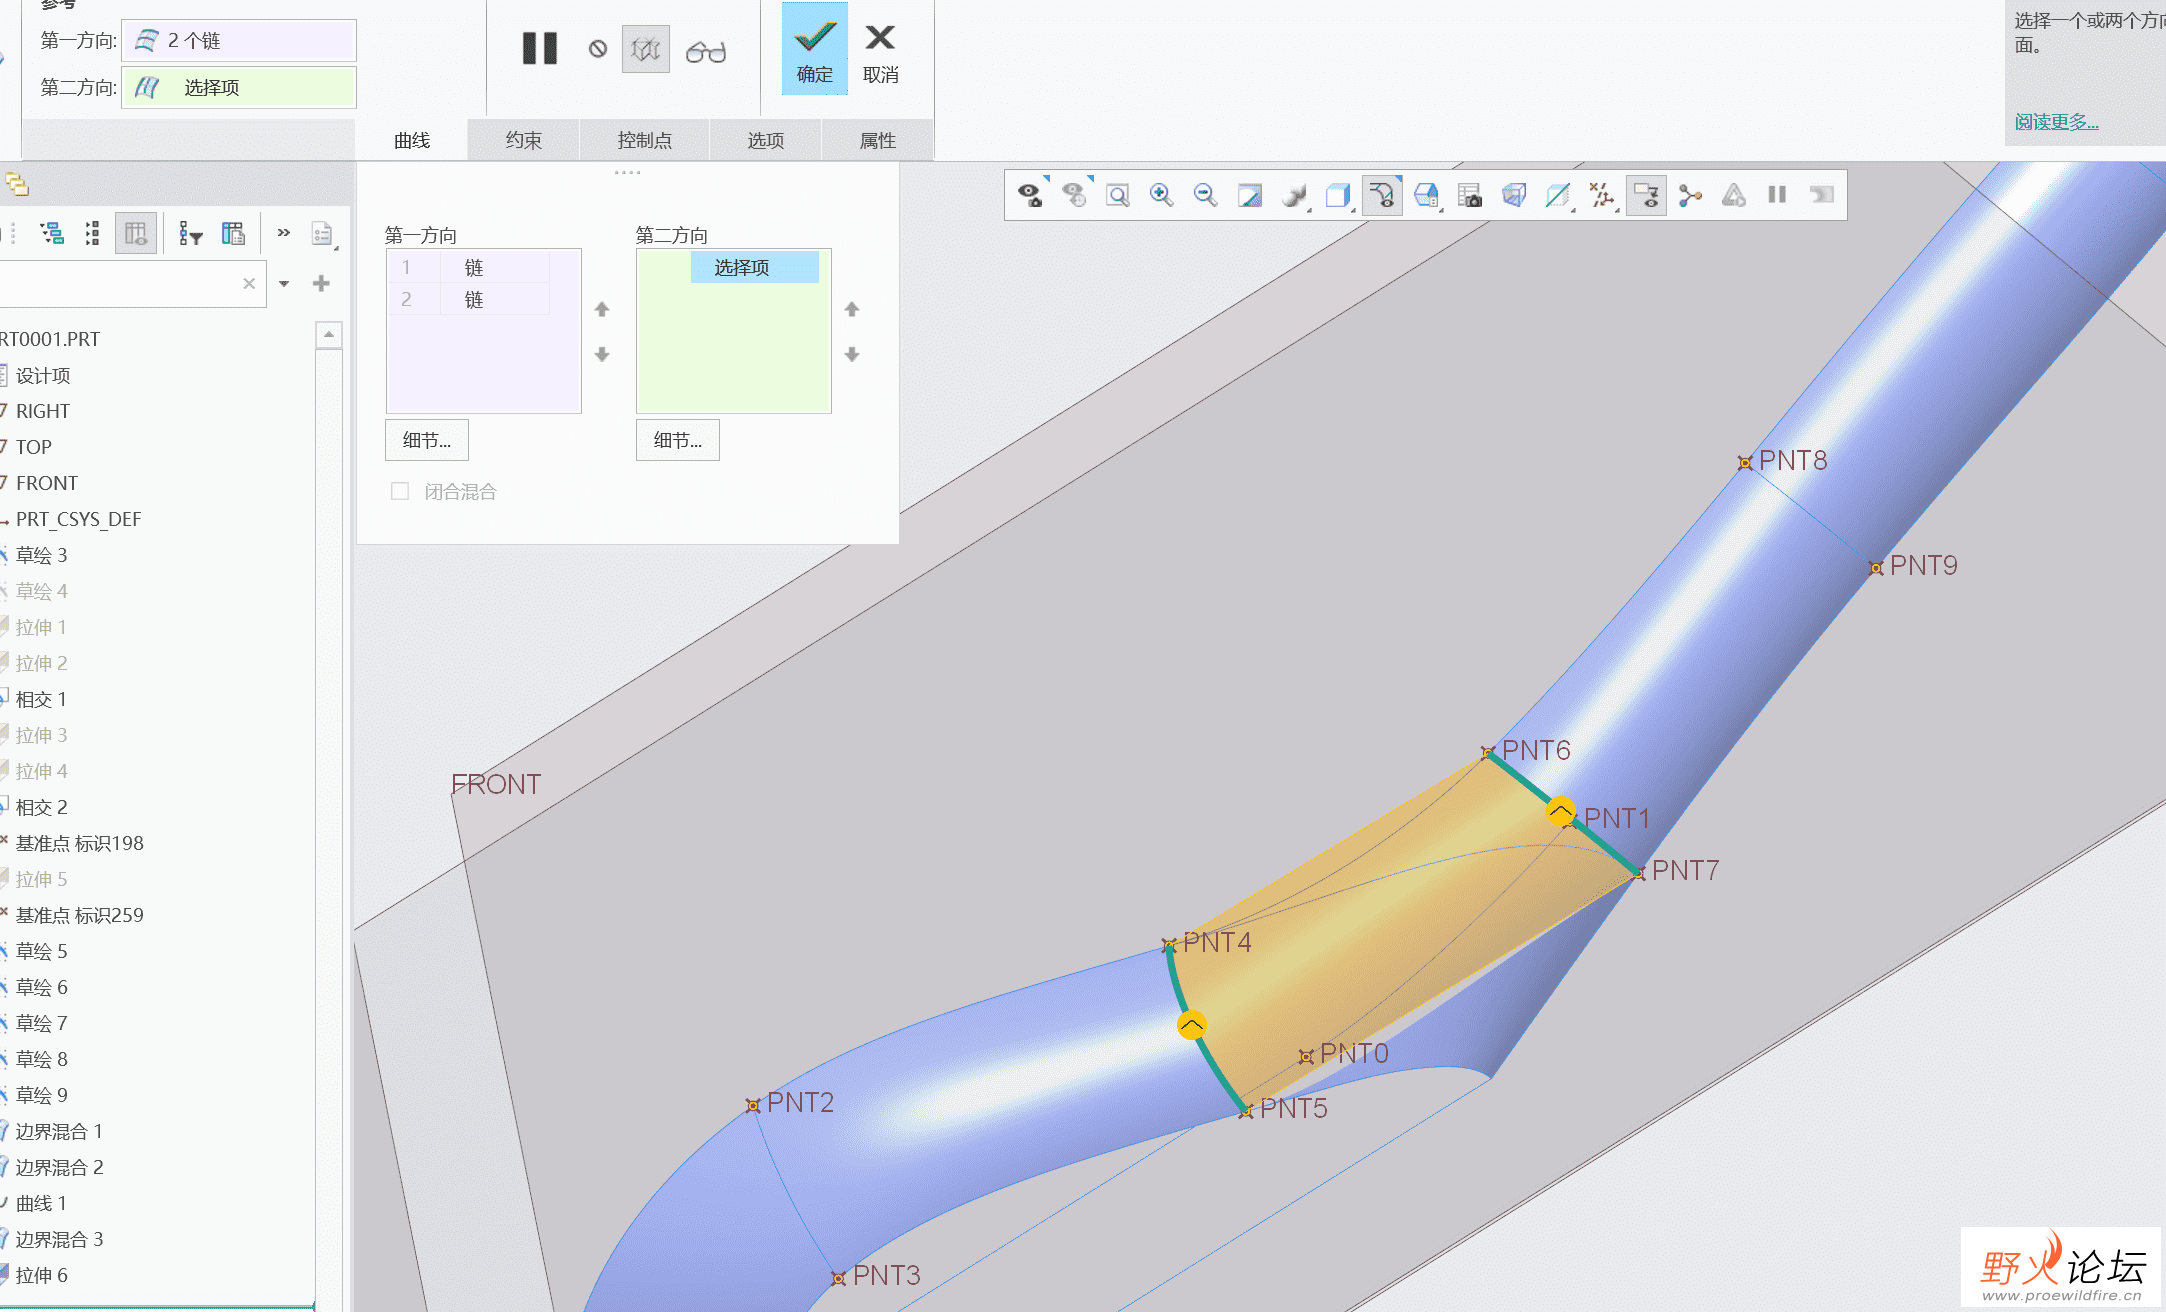Click the pause icon in graphics toolbar
This screenshot has height=1312, width=2166.
(1777, 195)
